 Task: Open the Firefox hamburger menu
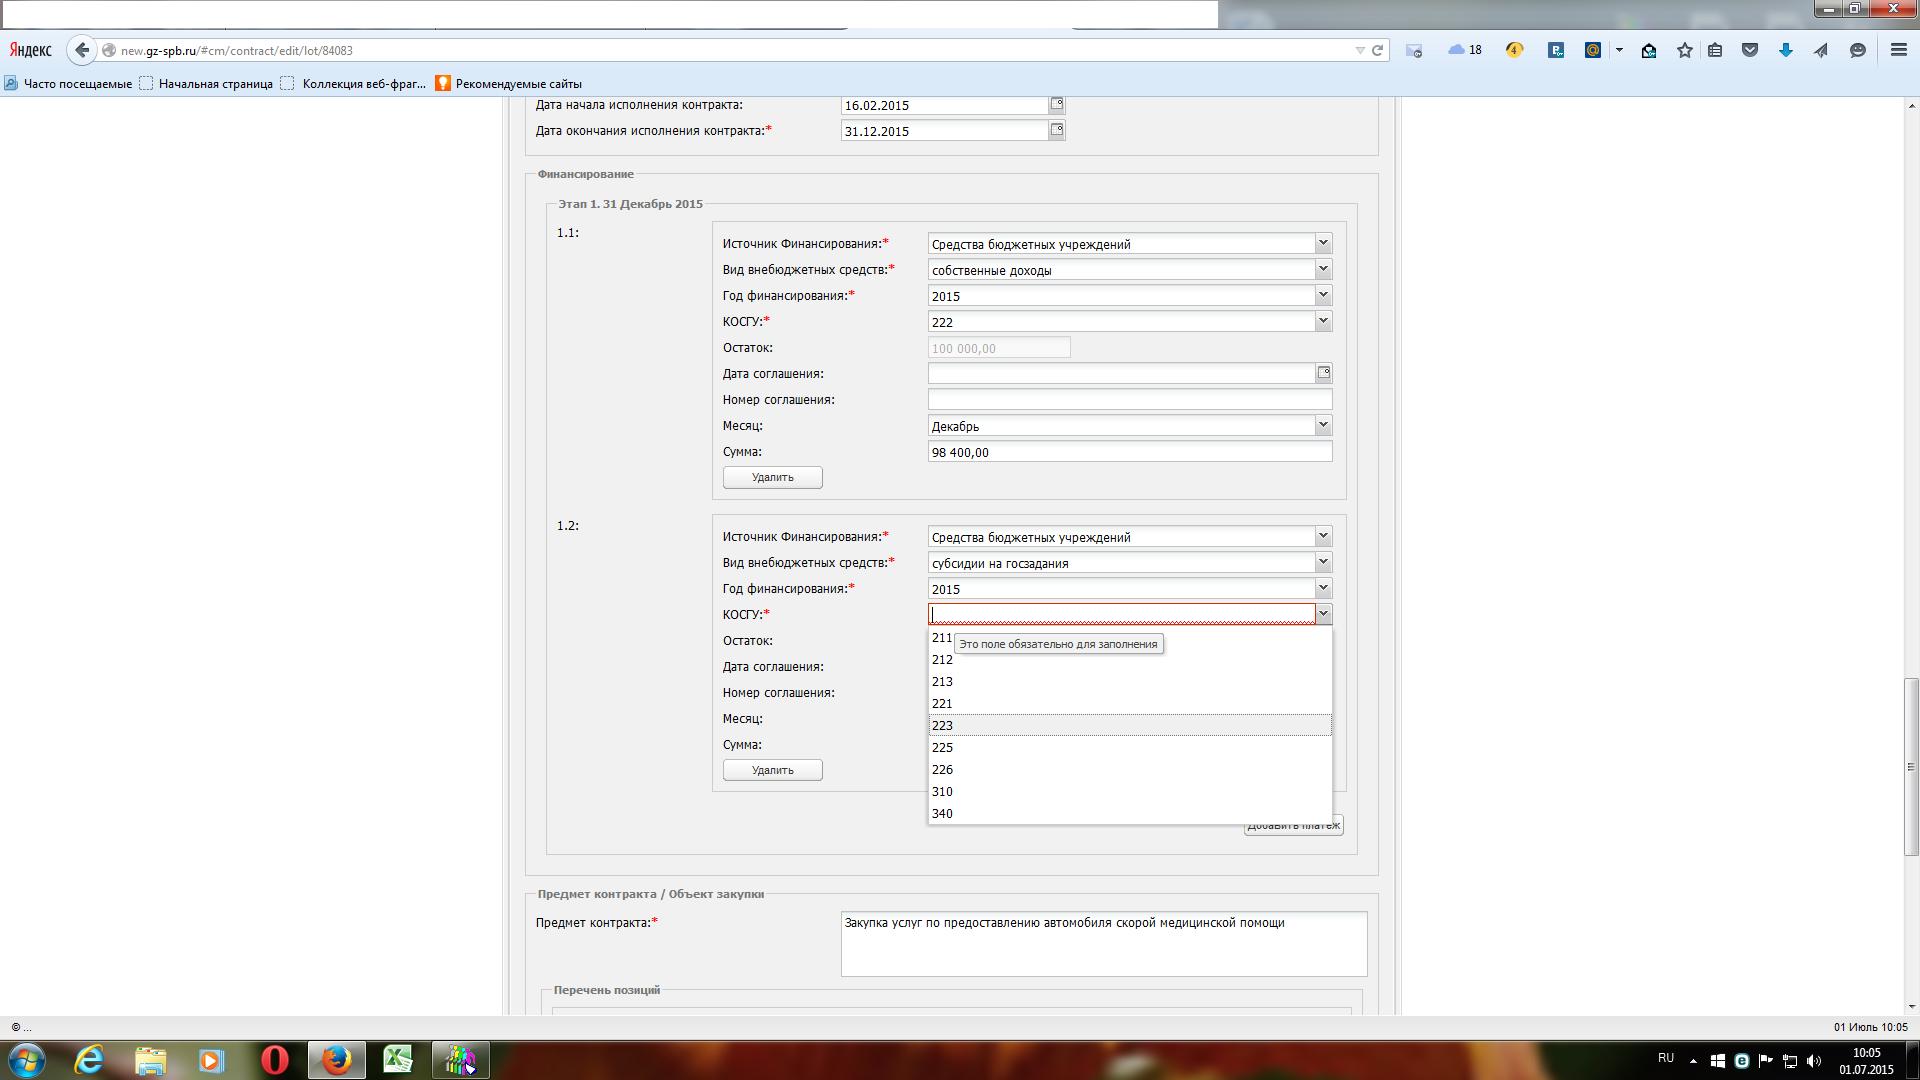pyautogui.click(x=1898, y=50)
